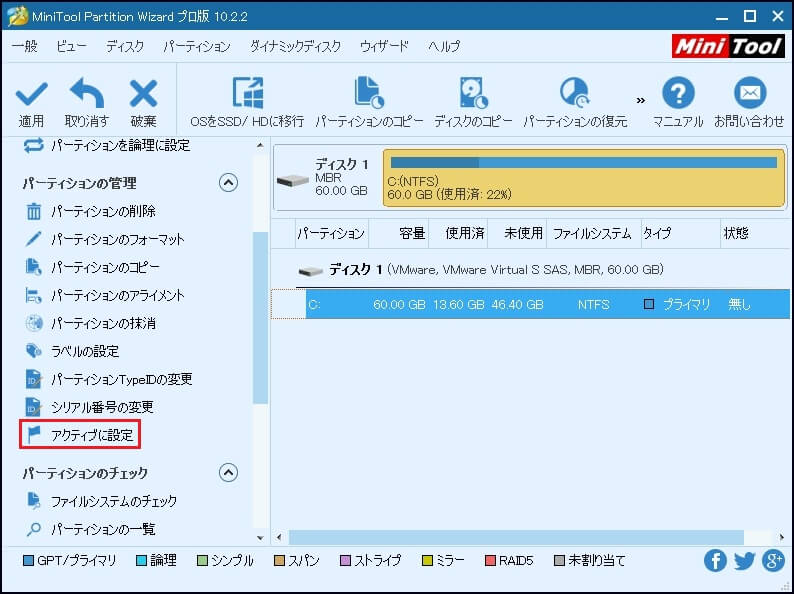This screenshot has width=794, height=594.
Task: Click the sidebar vertical scrollbar thumb
Action: click(x=260, y=318)
